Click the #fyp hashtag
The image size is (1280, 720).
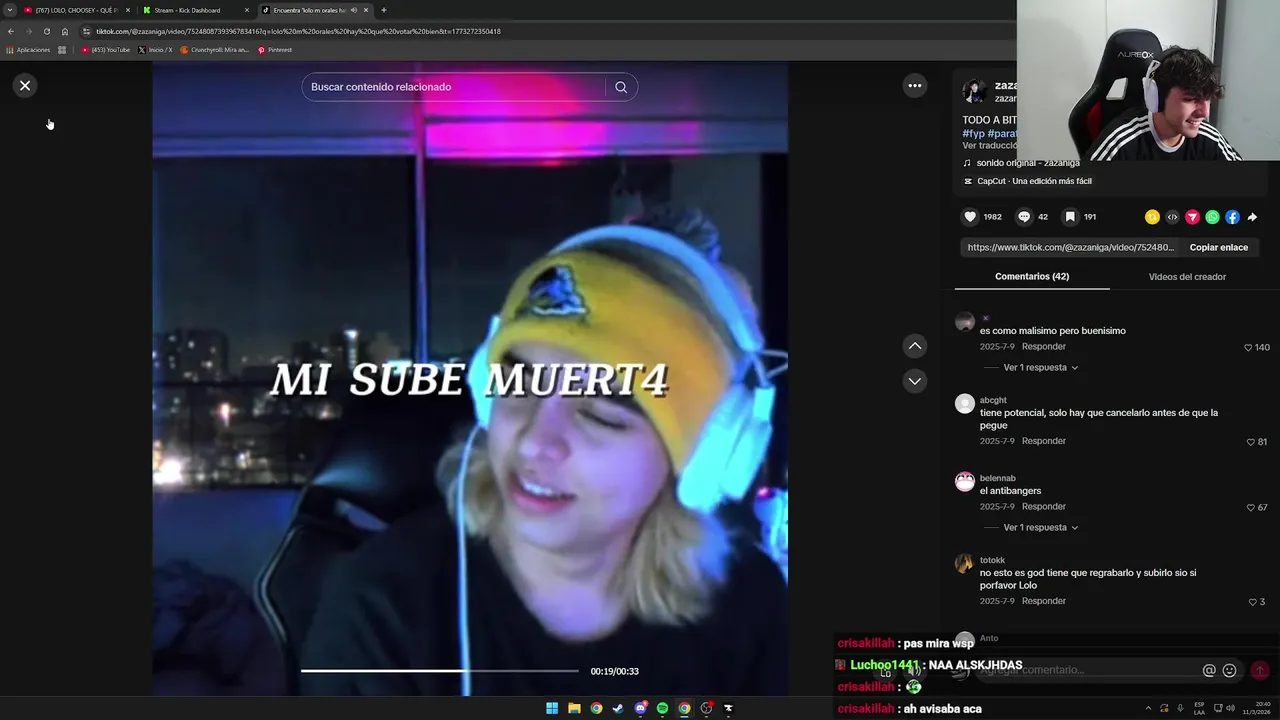tap(973, 133)
